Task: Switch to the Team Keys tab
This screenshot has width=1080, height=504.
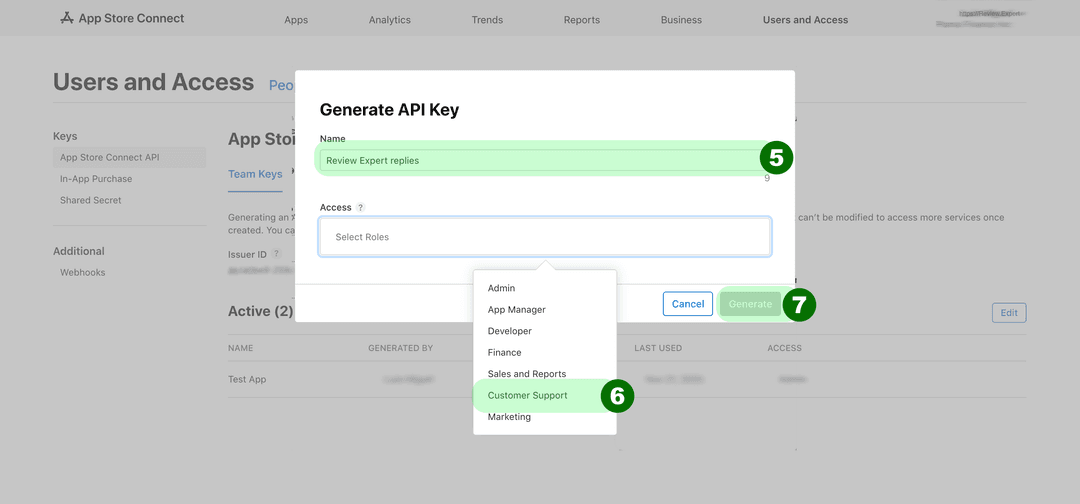Action: (x=255, y=174)
